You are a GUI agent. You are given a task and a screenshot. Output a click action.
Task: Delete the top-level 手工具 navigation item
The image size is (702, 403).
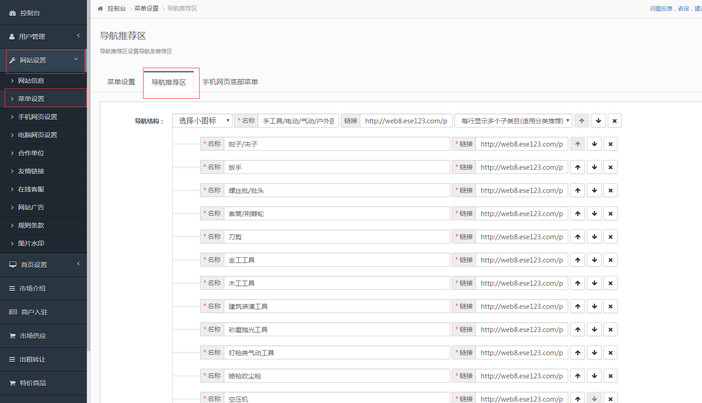(x=615, y=121)
